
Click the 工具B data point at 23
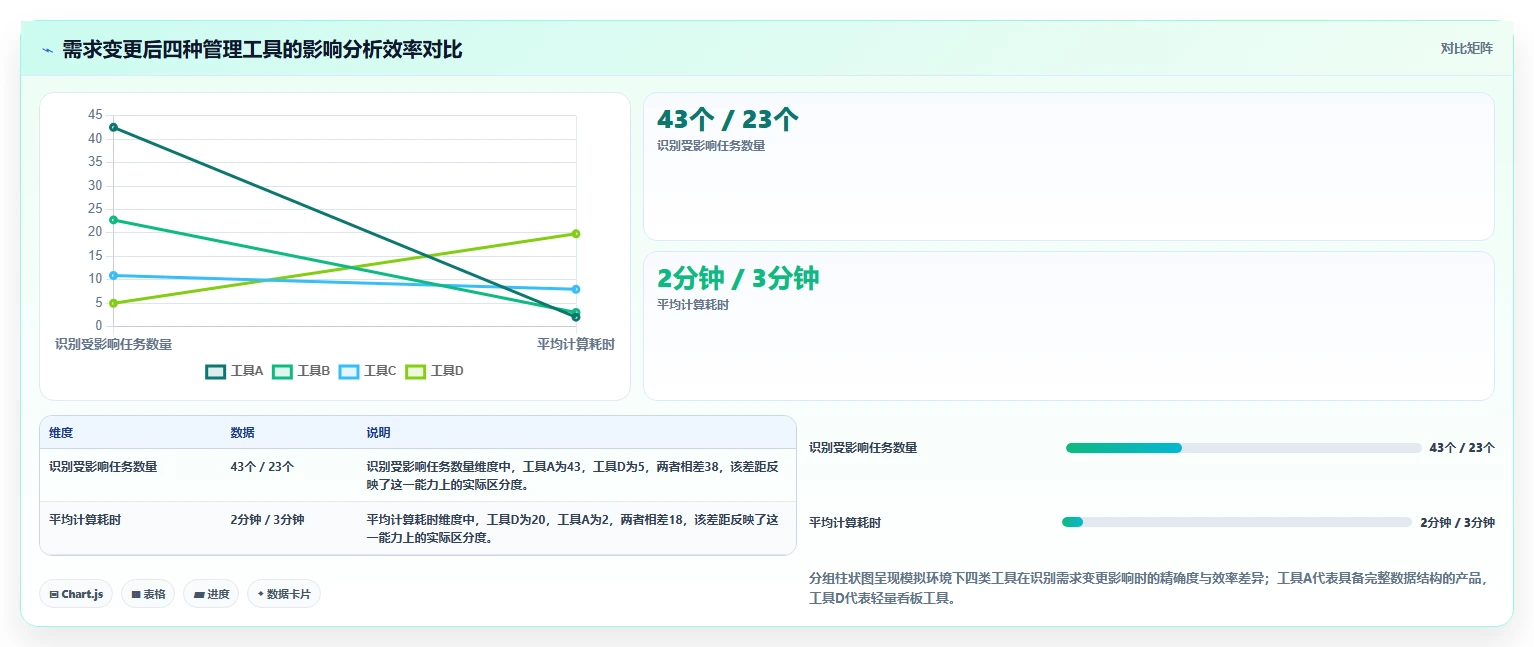(x=114, y=220)
